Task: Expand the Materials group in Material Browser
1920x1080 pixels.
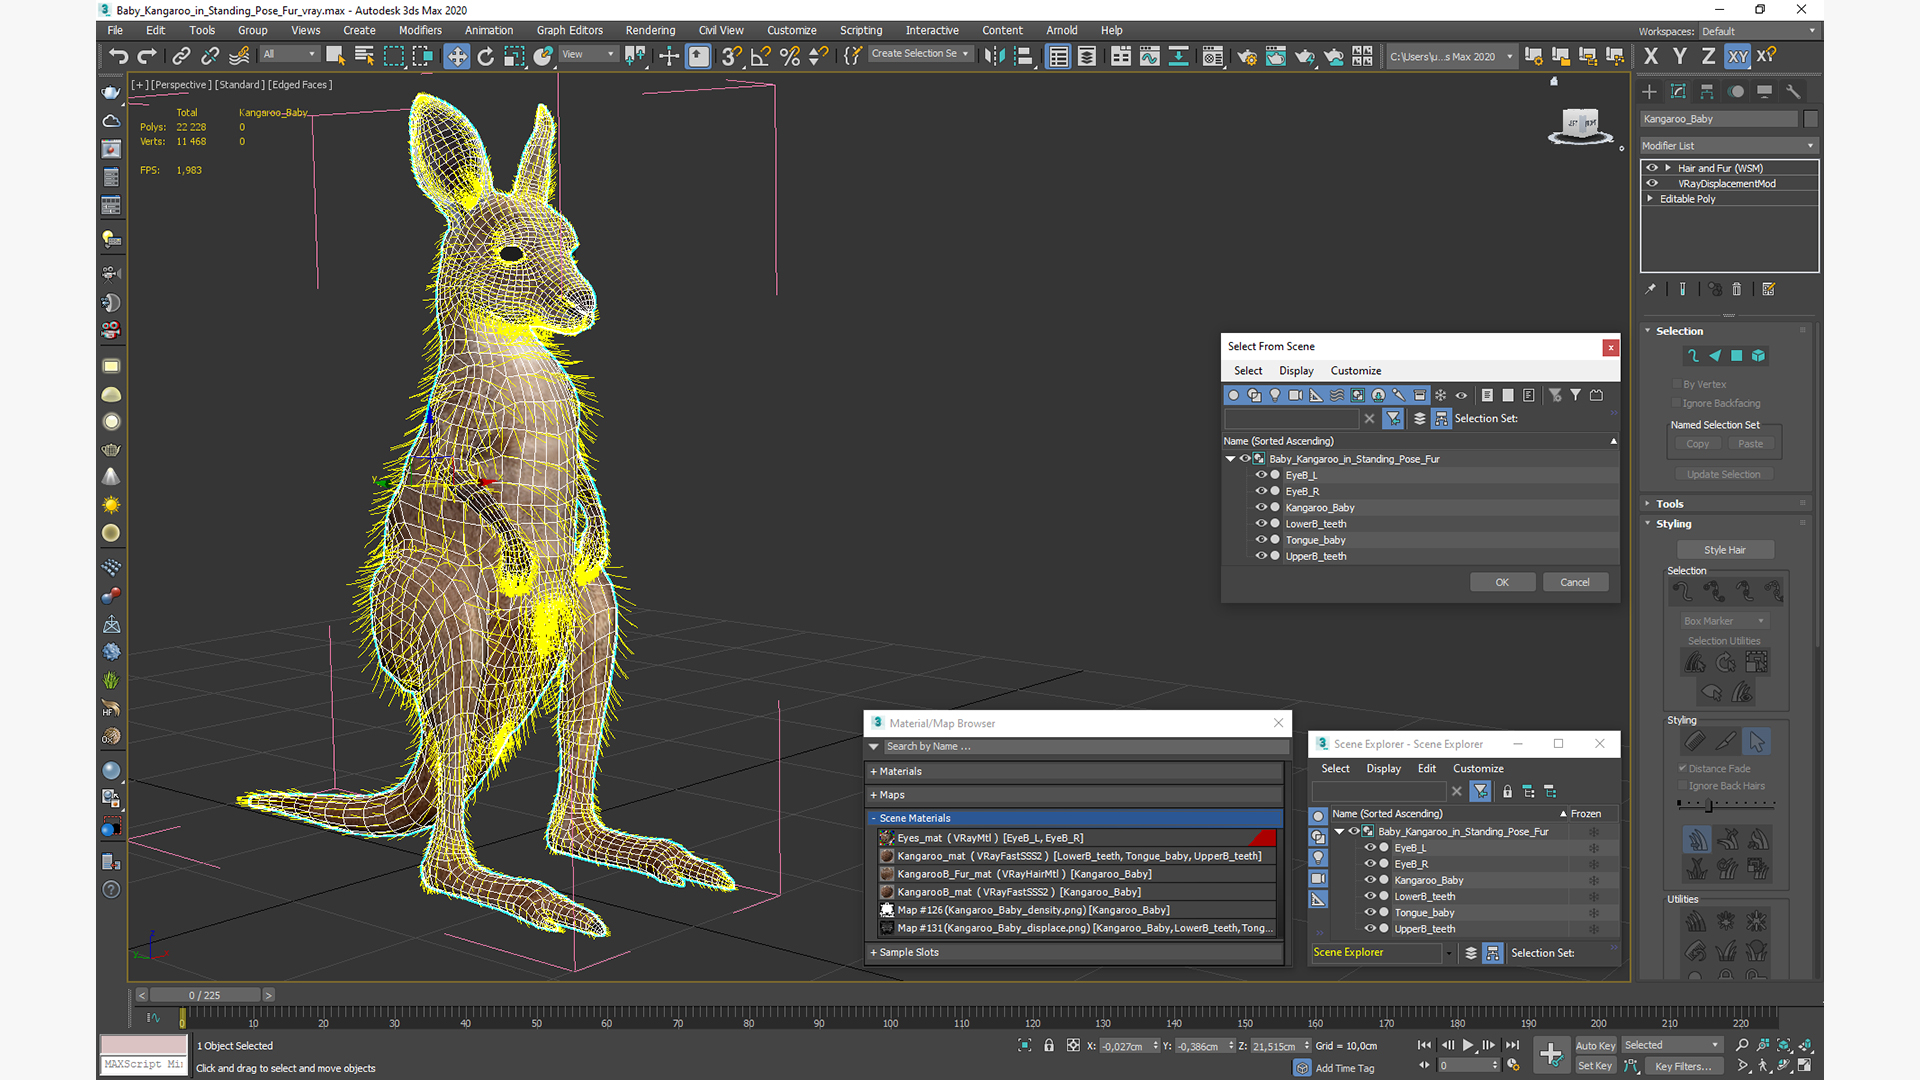Action: (x=896, y=771)
